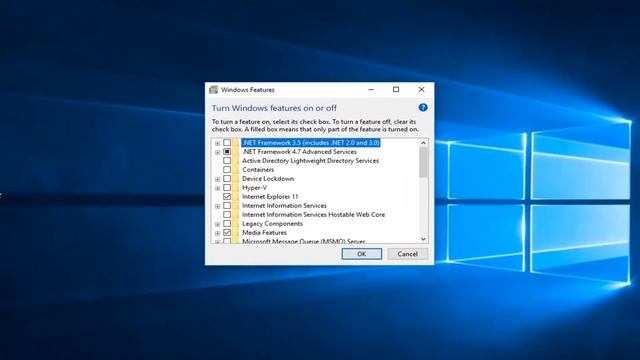Expand the Internet Information Services node
This screenshot has width=640, height=360.
(x=218, y=206)
